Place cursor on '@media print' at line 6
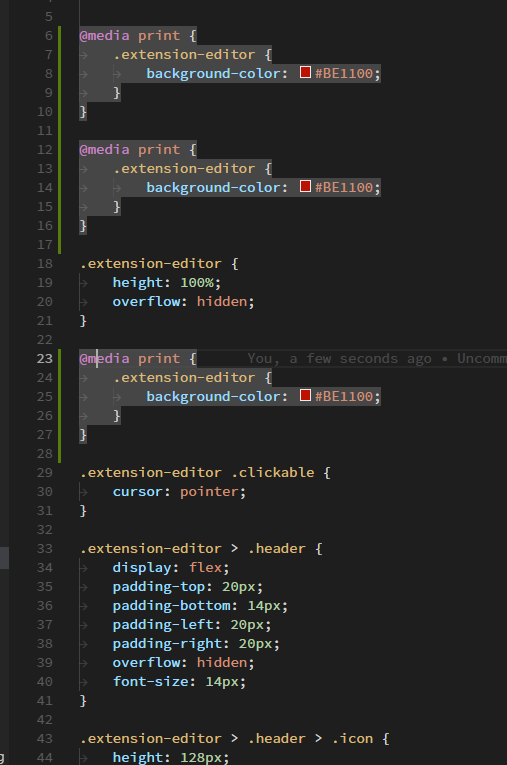The image size is (507, 765). tap(130, 36)
